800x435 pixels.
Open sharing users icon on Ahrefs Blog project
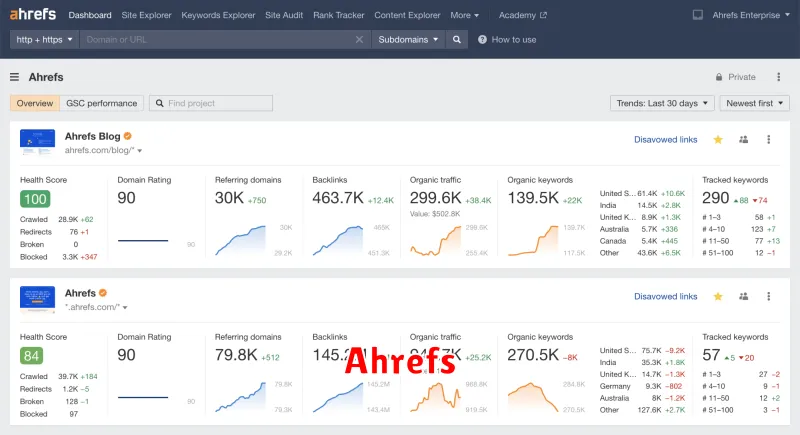point(743,140)
